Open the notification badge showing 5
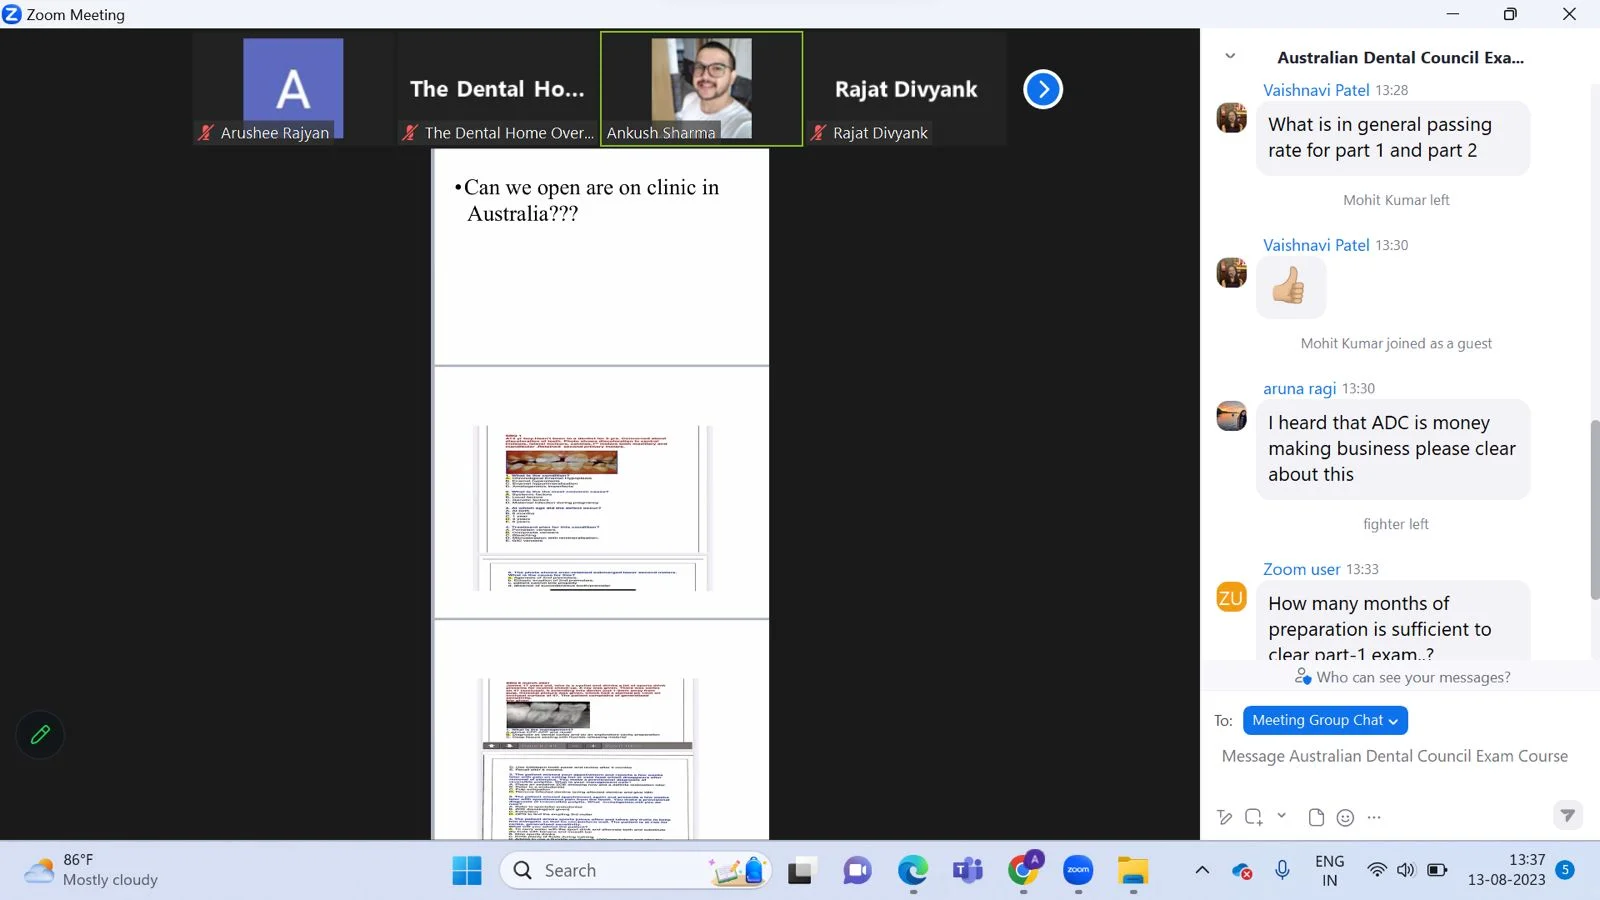This screenshot has height=900, width=1600. [x=1566, y=870]
